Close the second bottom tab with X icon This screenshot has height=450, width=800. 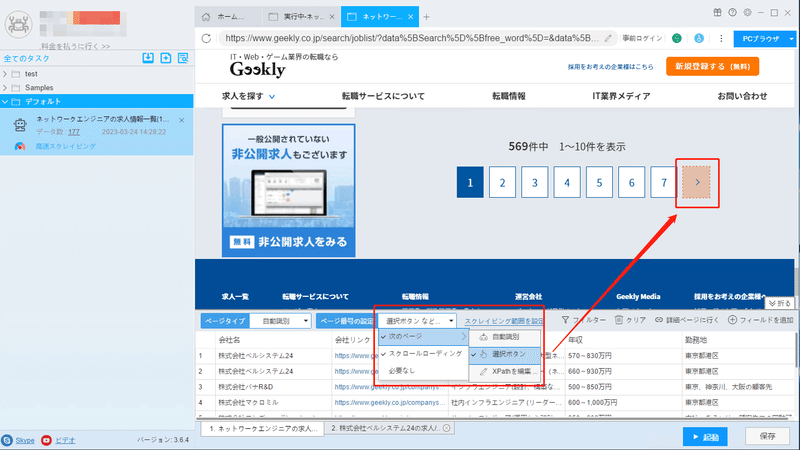click(447, 428)
